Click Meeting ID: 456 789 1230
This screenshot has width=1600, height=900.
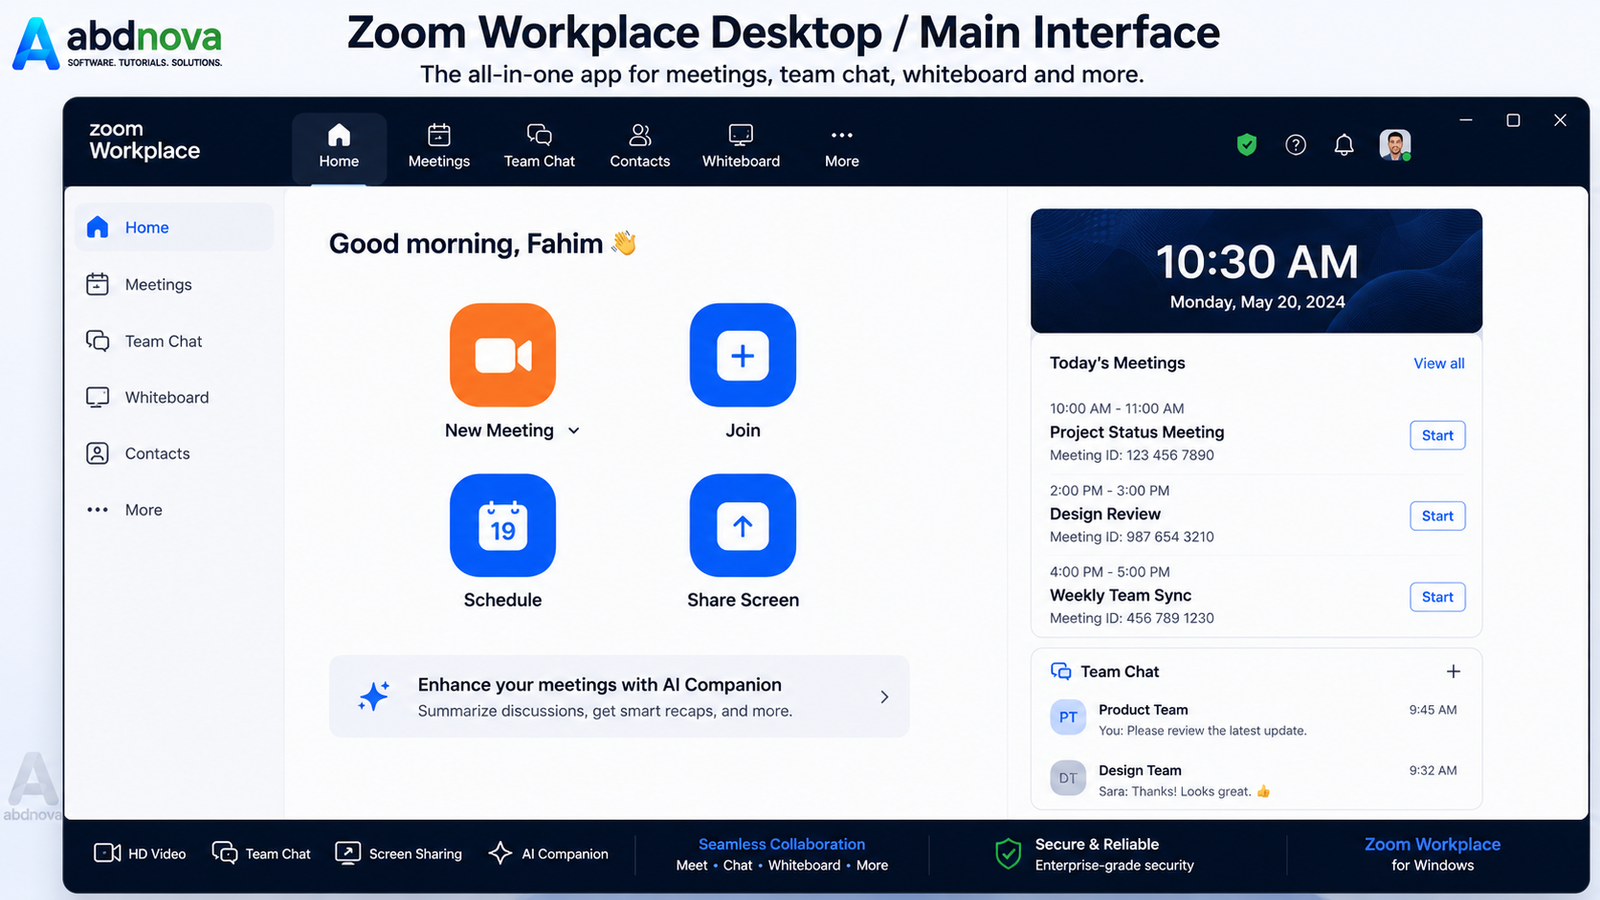[1132, 618]
